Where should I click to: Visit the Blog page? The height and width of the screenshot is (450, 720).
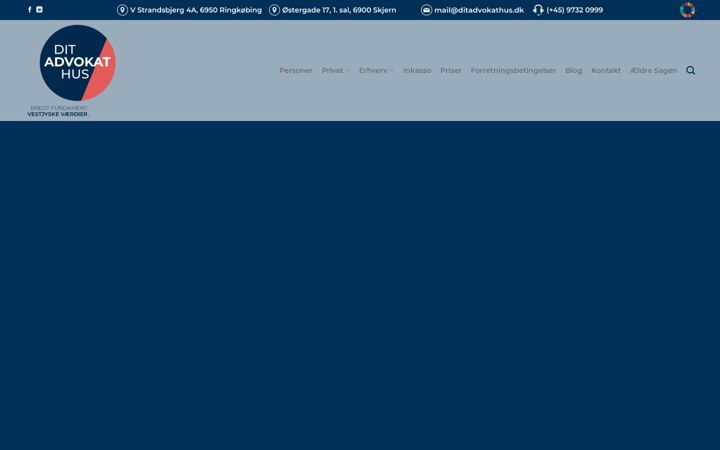[x=574, y=70]
